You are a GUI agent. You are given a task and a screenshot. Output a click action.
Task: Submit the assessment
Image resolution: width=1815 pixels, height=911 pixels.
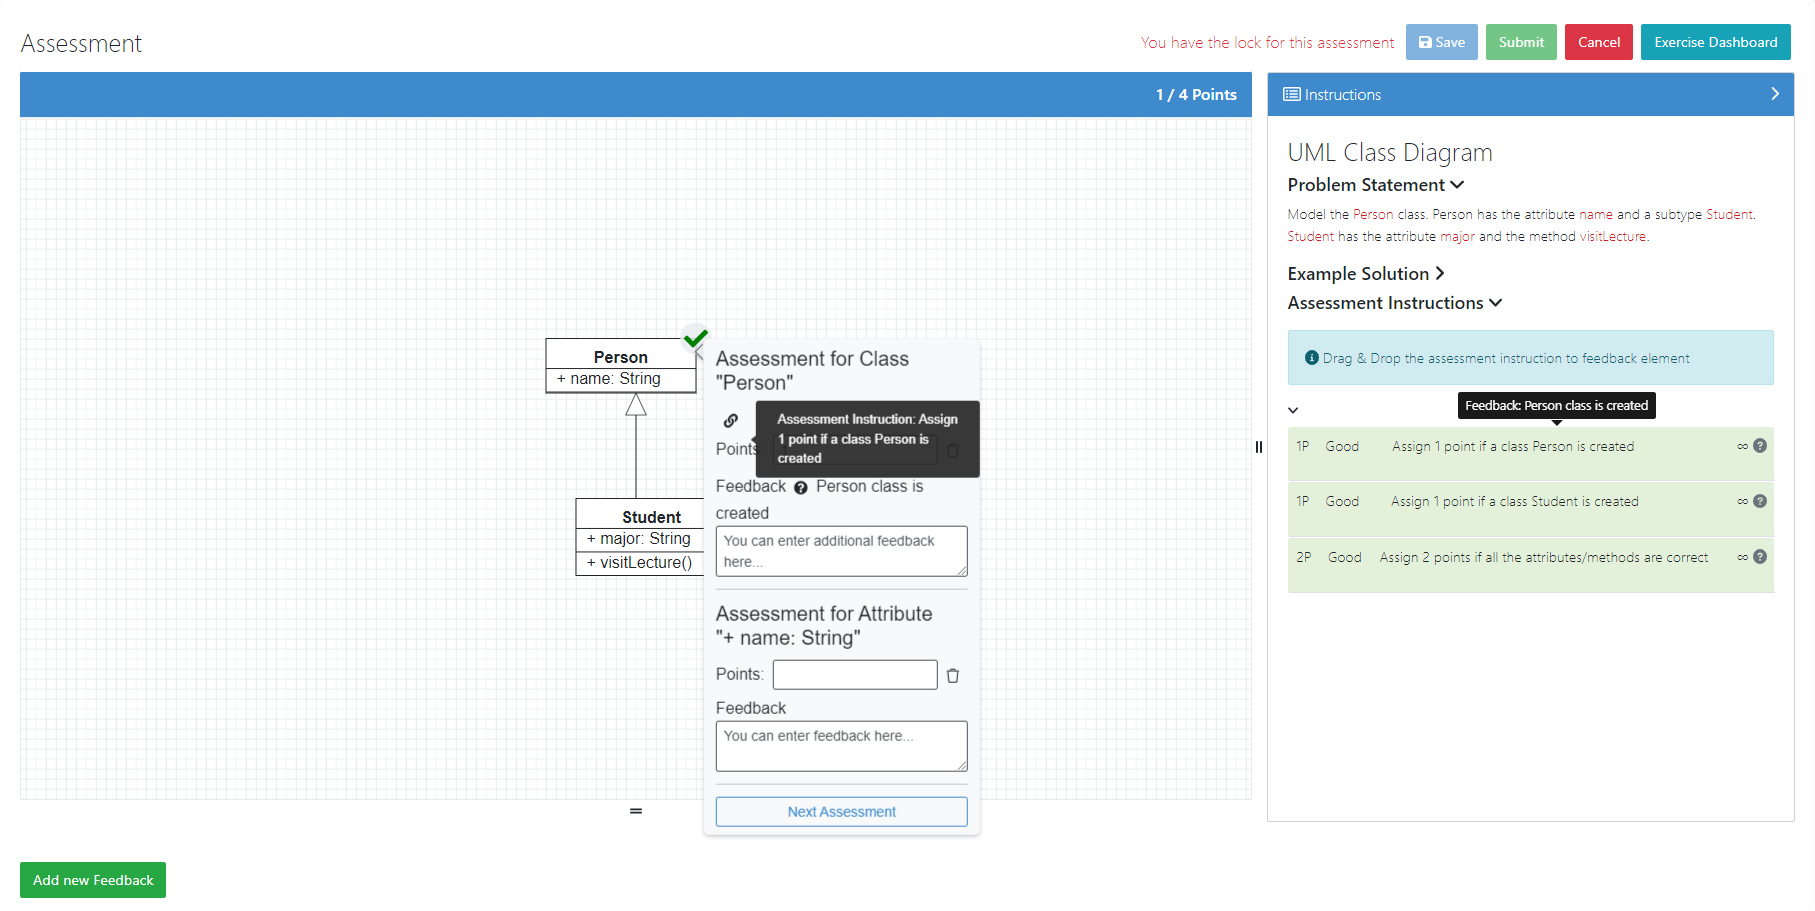pos(1520,42)
